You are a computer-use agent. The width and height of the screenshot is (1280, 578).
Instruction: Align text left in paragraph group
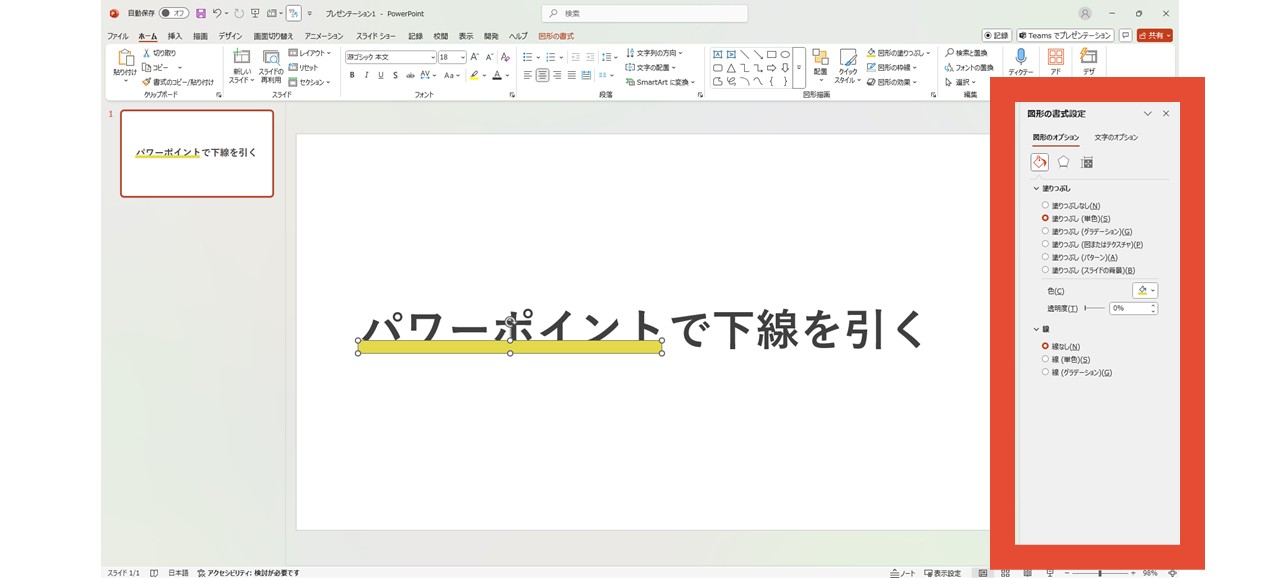tap(527, 75)
